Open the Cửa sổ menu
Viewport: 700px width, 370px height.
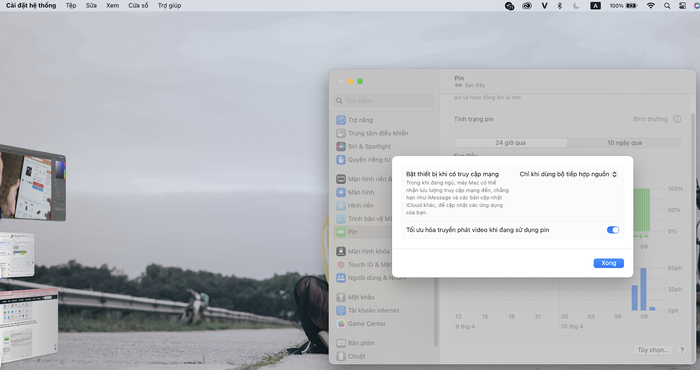coord(138,5)
